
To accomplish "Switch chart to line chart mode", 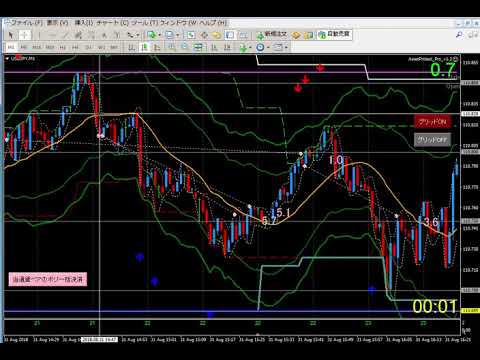I will 157,47.
